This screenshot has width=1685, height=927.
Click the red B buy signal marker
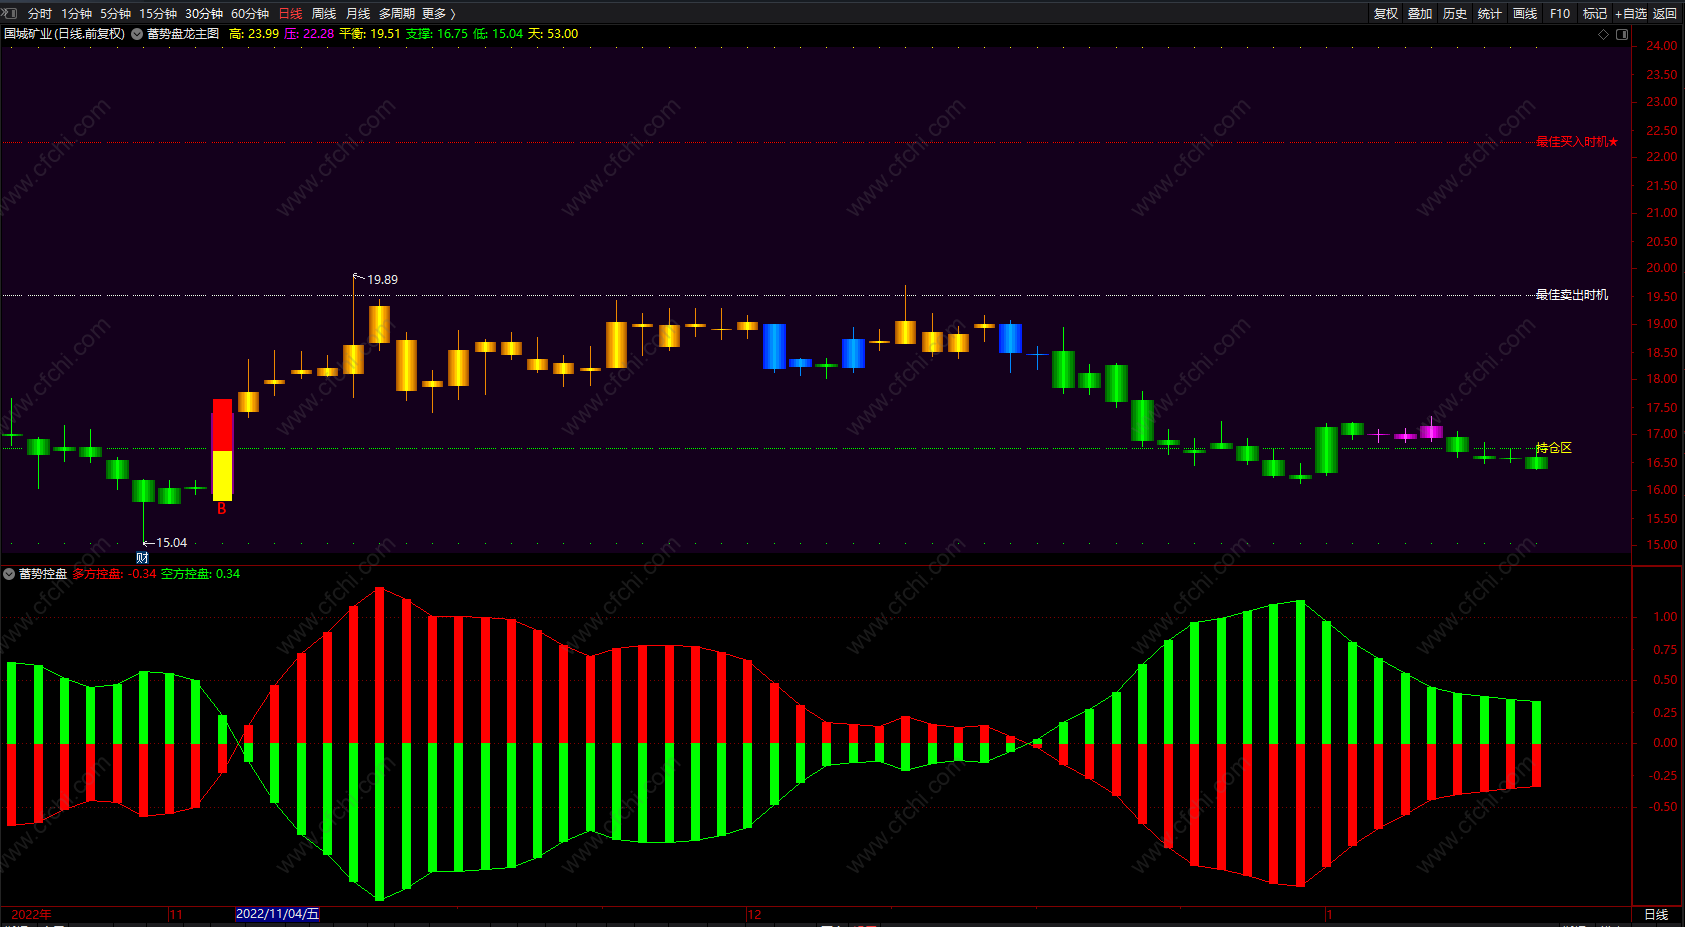coord(222,509)
